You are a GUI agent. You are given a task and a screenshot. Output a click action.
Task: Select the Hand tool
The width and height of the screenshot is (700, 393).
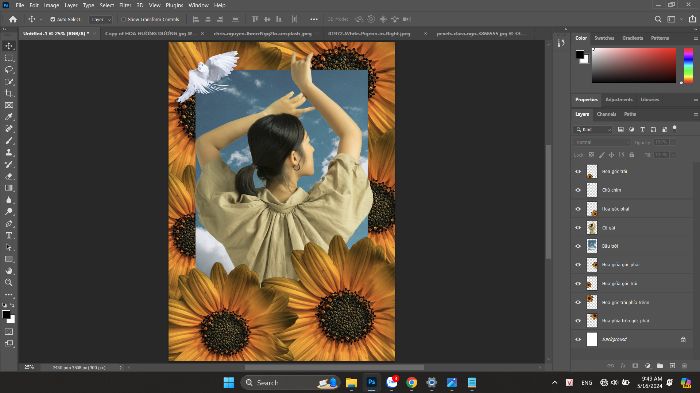tap(9, 271)
